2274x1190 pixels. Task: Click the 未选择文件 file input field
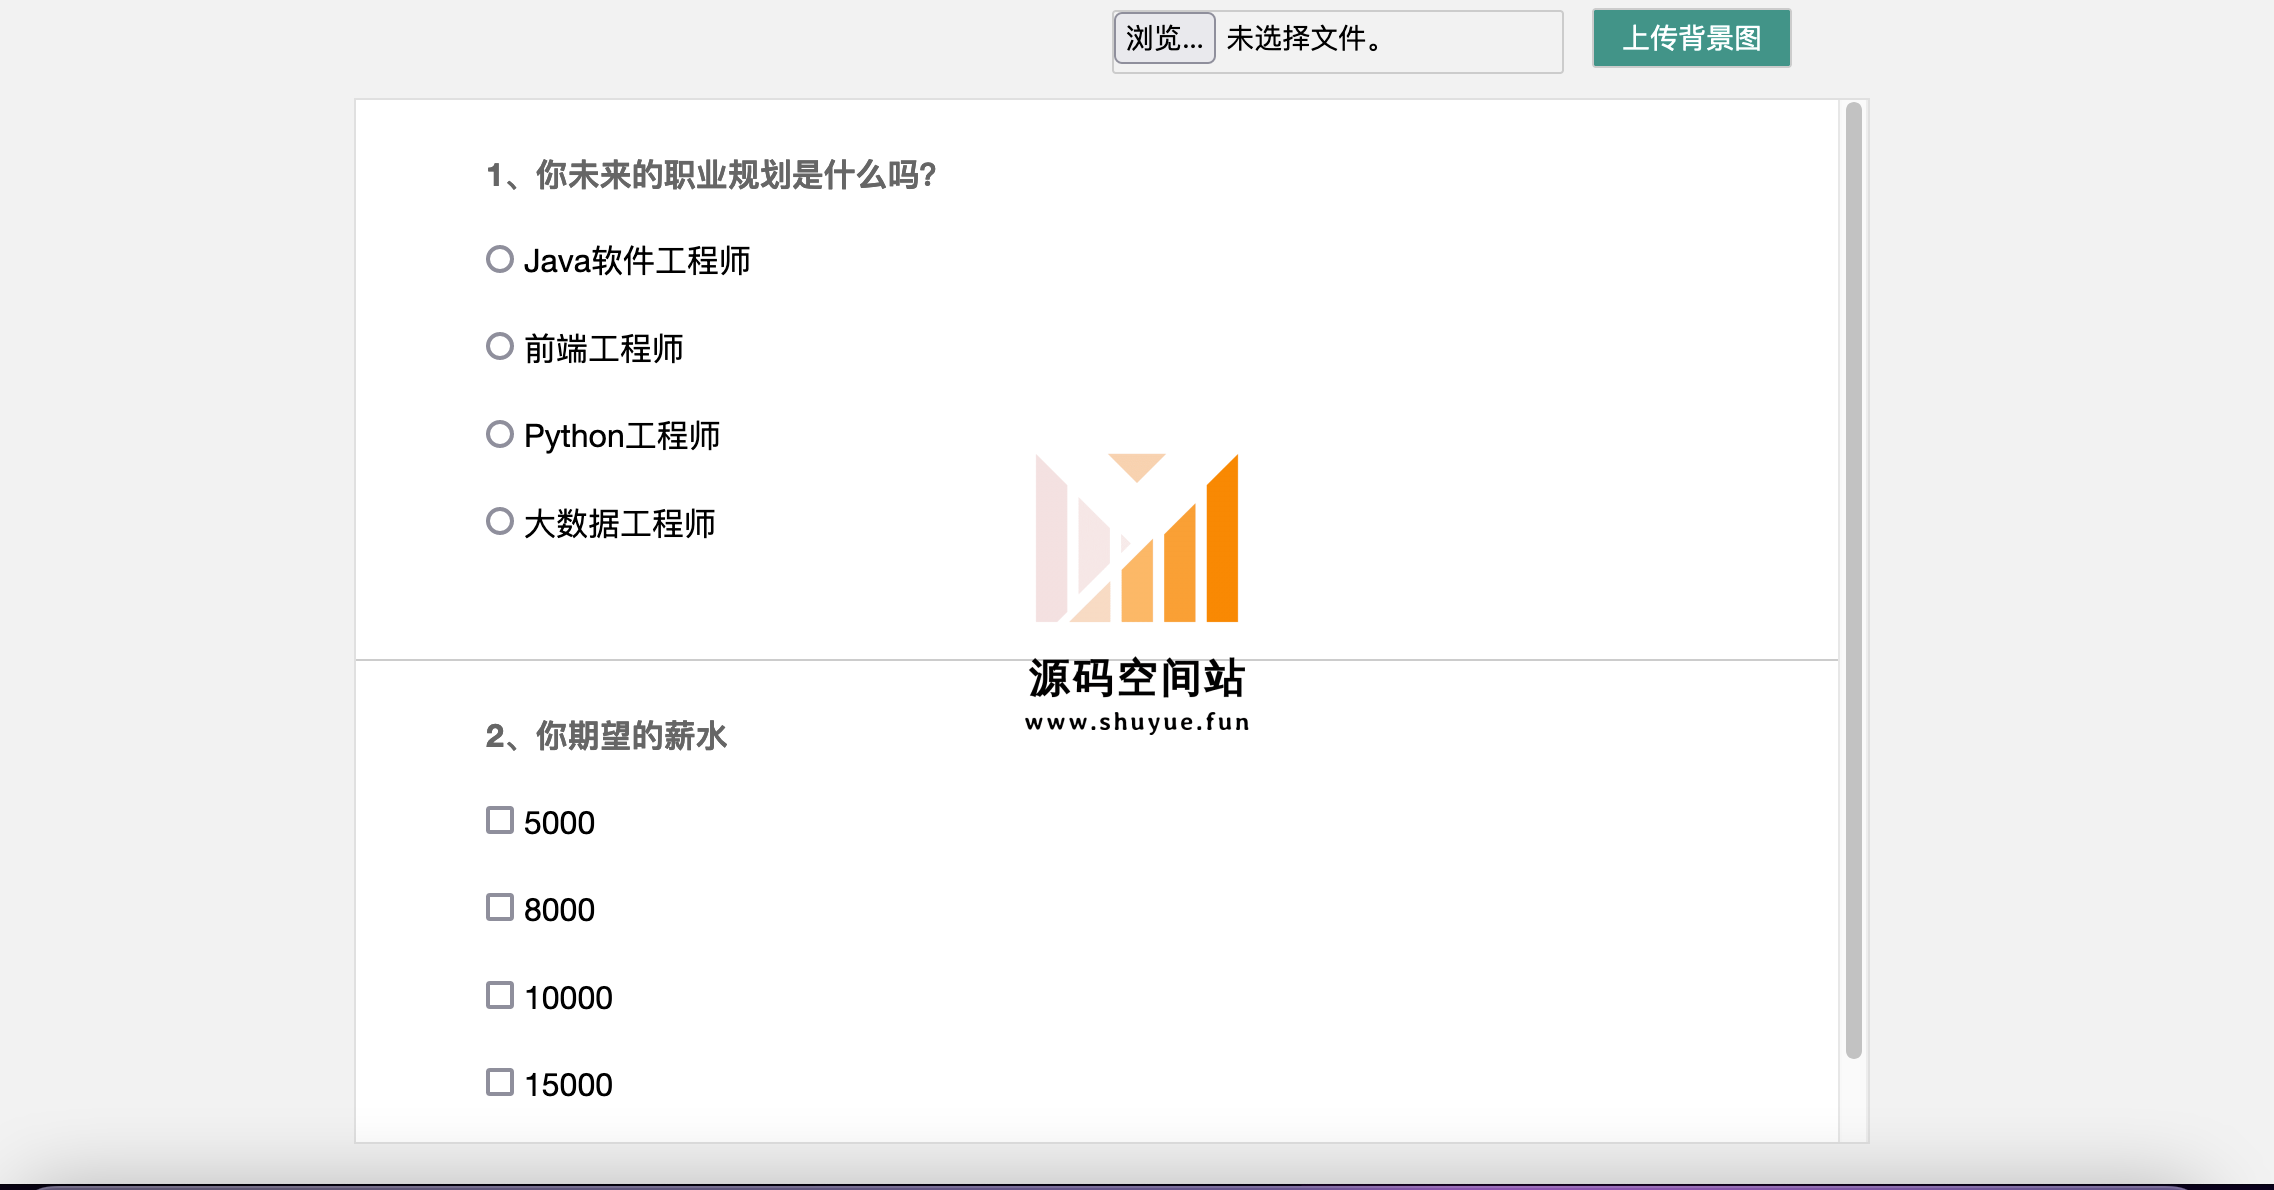coord(1337,41)
